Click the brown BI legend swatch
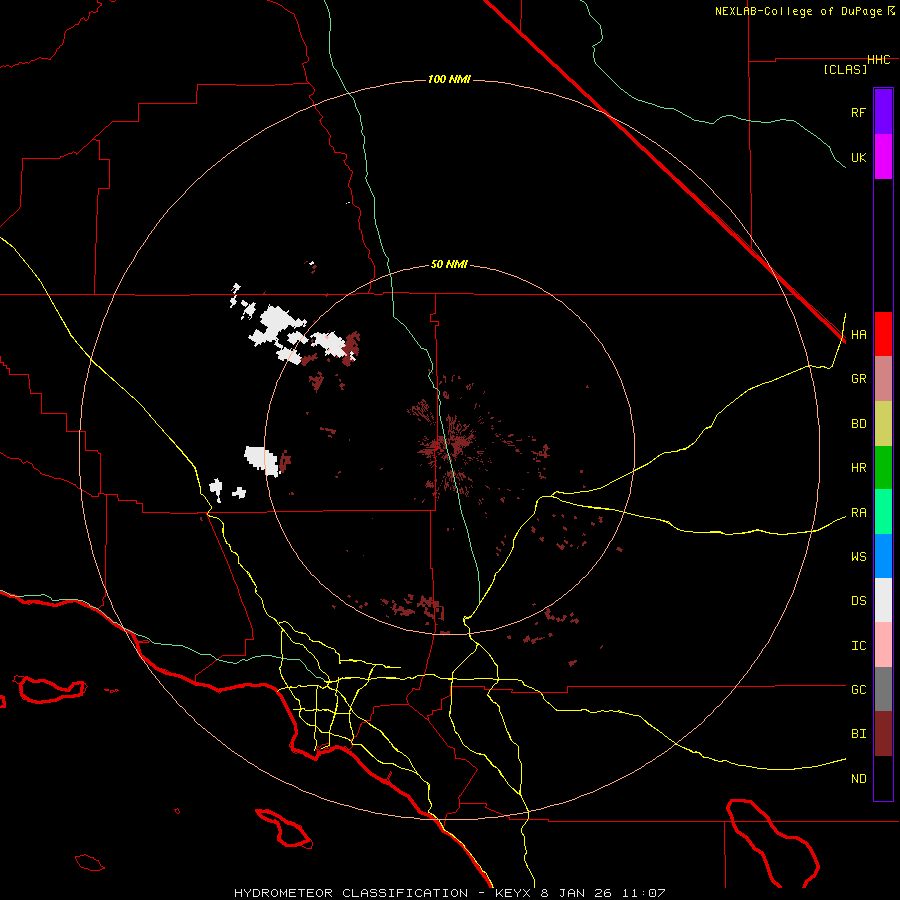The image size is (900, 900). (x=883, y=734)
